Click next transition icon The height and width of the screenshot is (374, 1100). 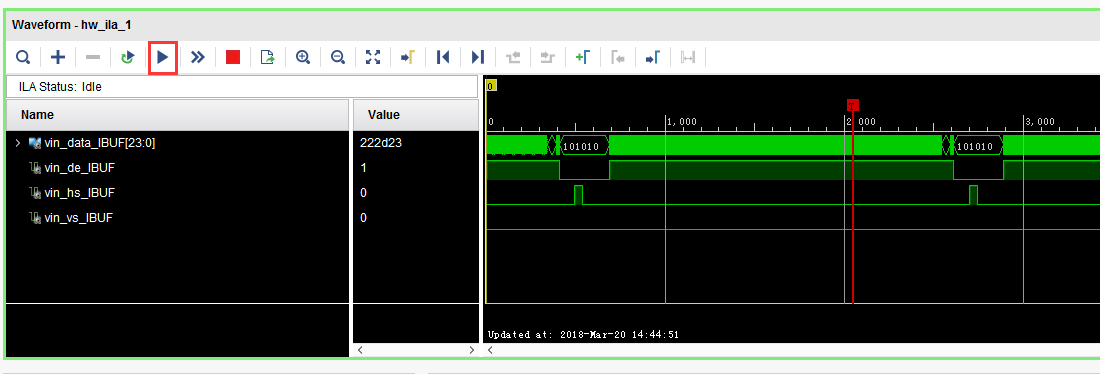pyautogui.click(x=548, y=58)
